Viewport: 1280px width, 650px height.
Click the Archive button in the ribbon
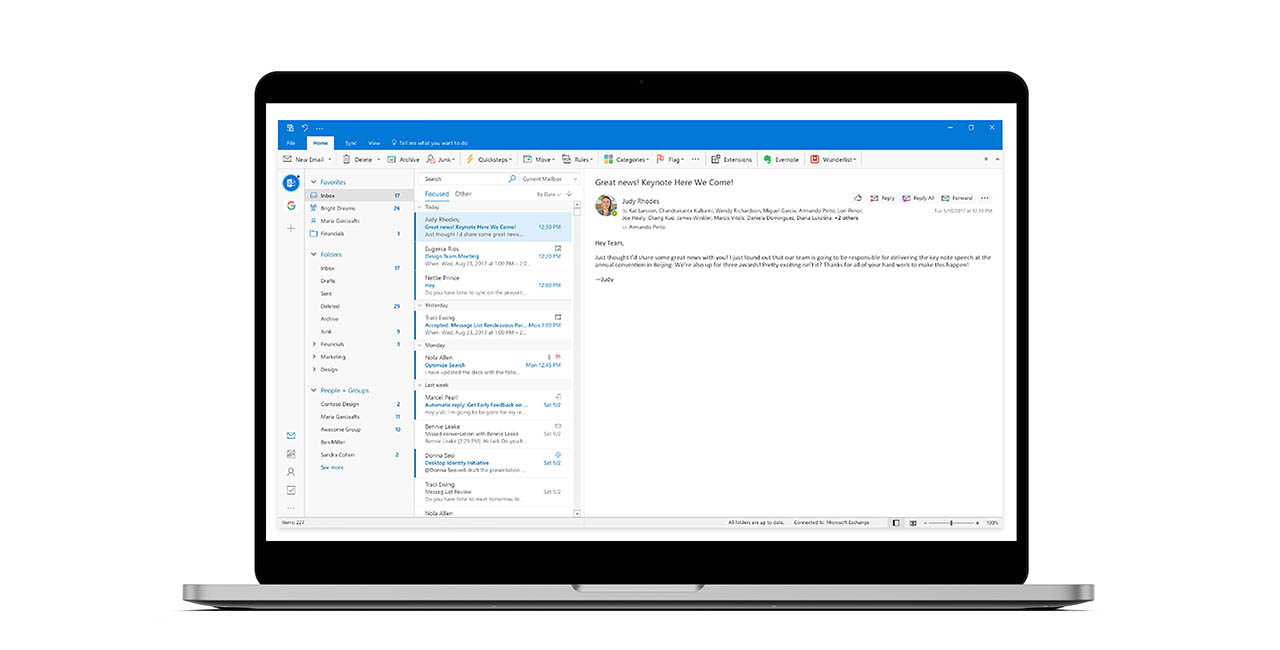coord(404,159)
